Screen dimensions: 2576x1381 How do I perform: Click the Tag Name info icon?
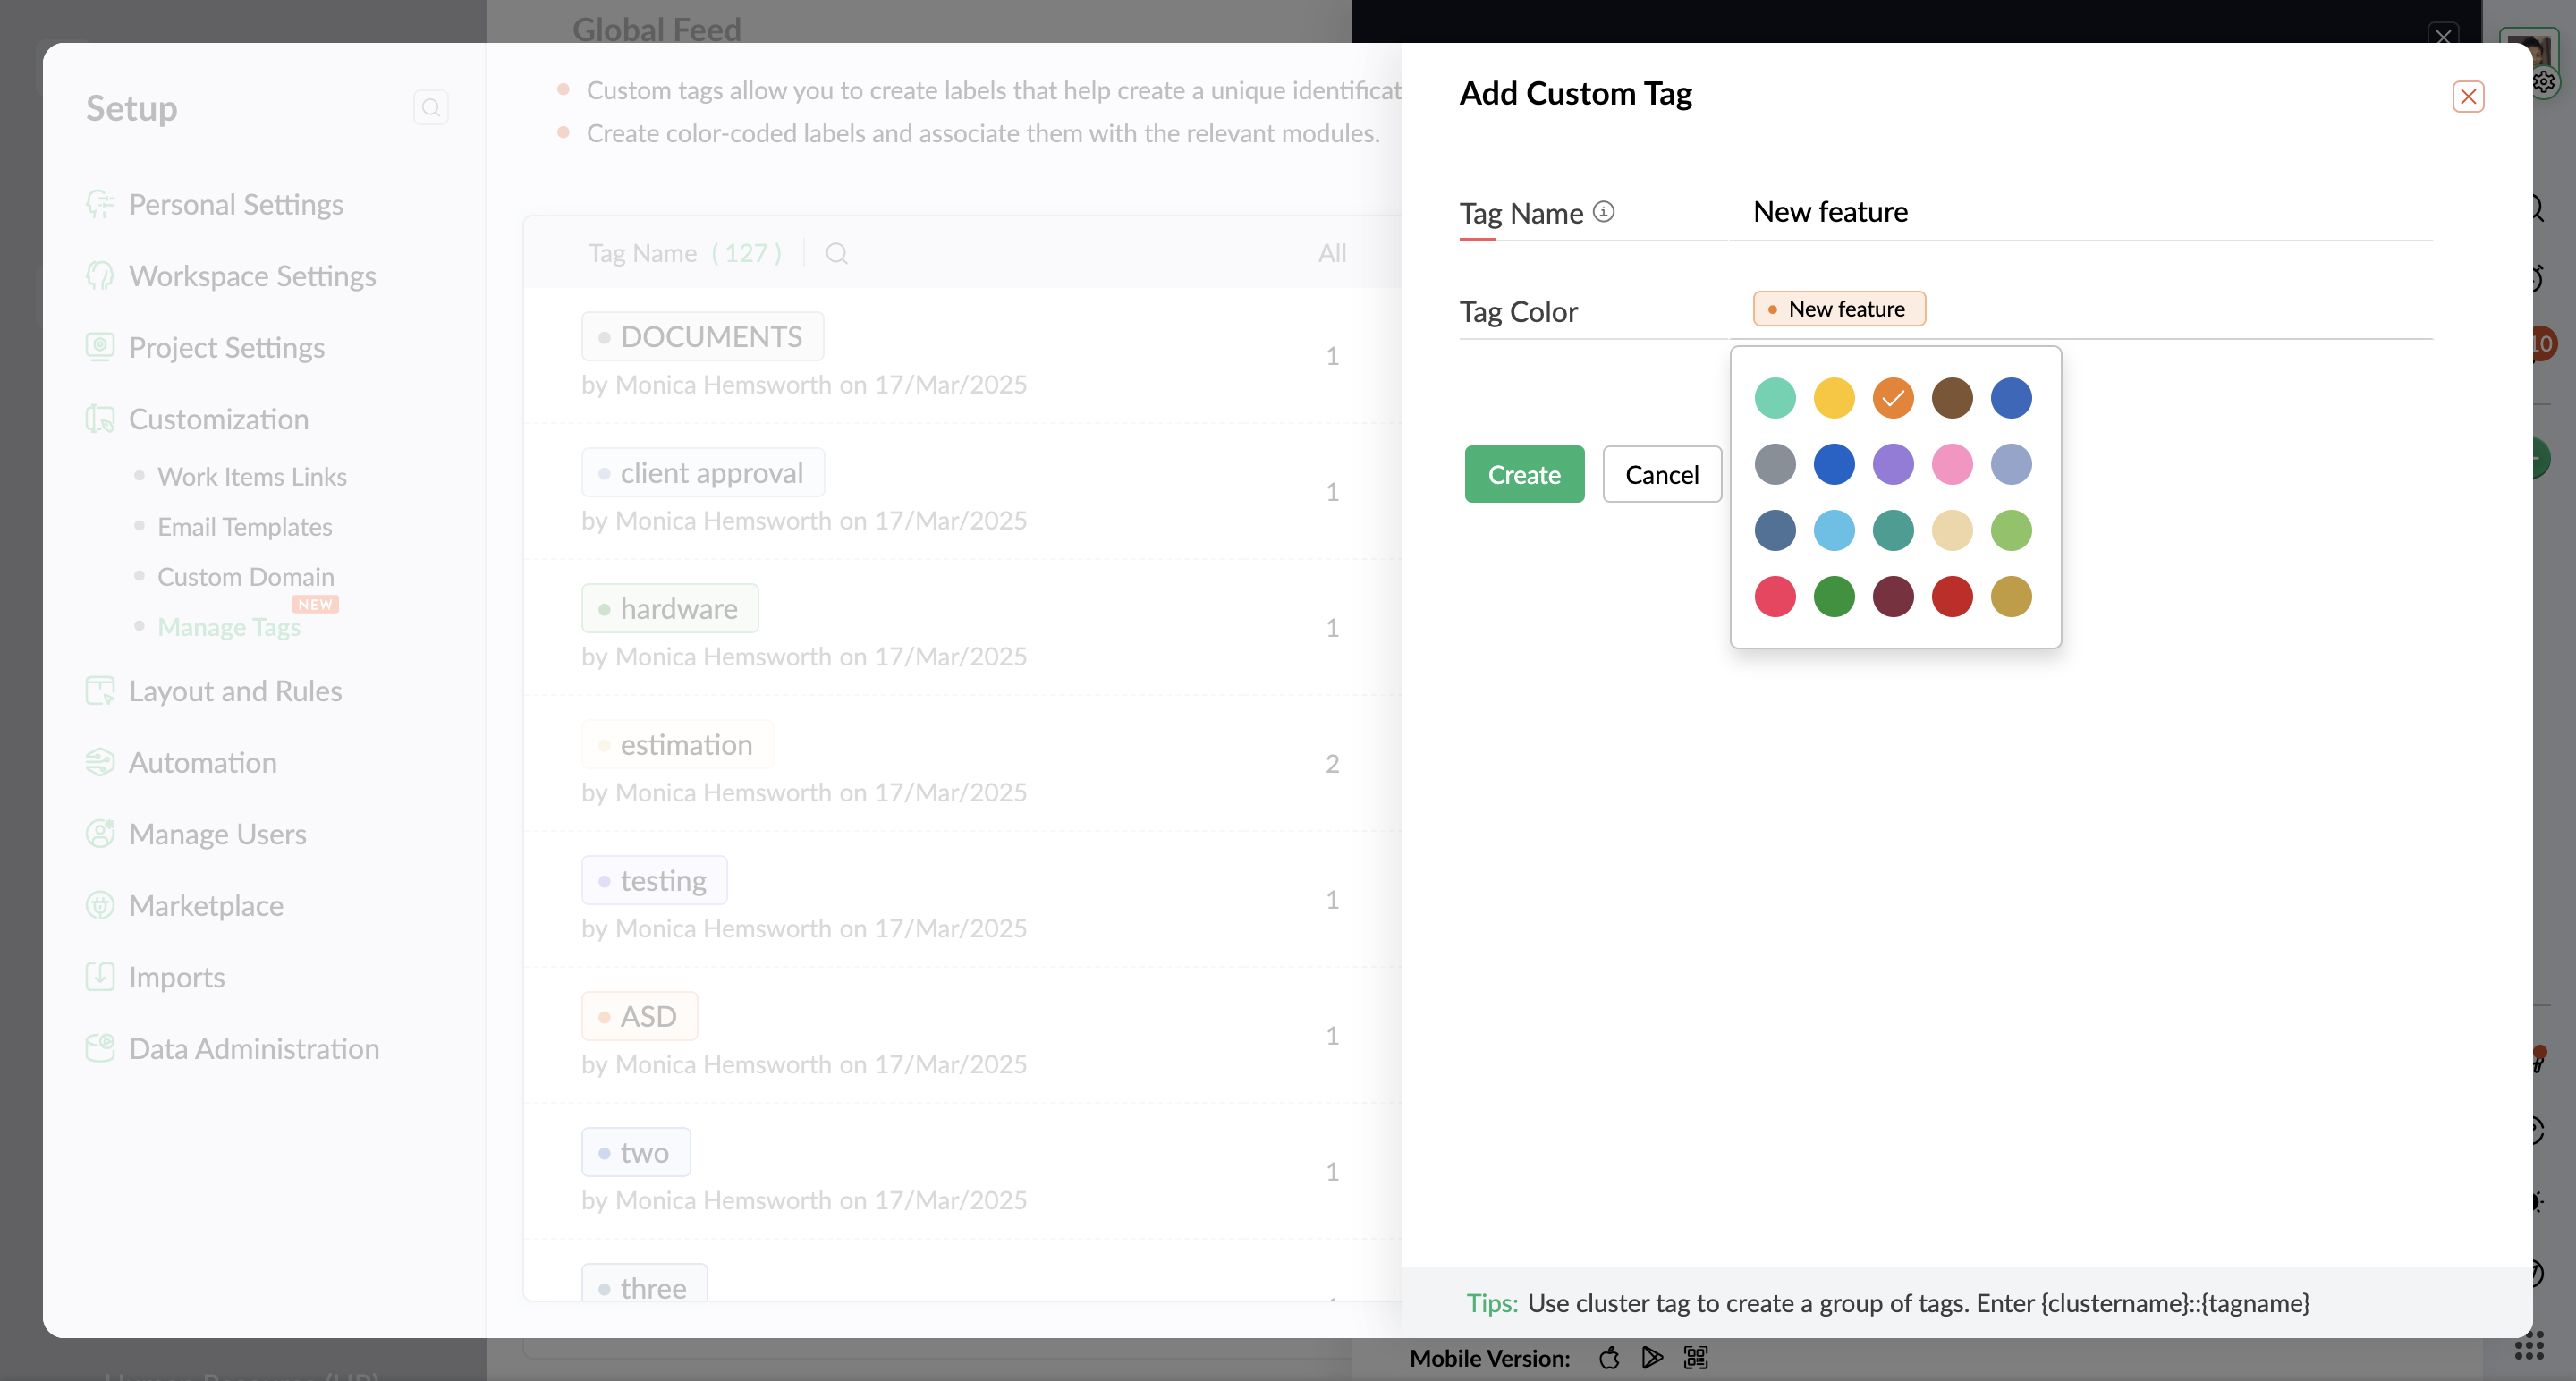point(1603,212)
